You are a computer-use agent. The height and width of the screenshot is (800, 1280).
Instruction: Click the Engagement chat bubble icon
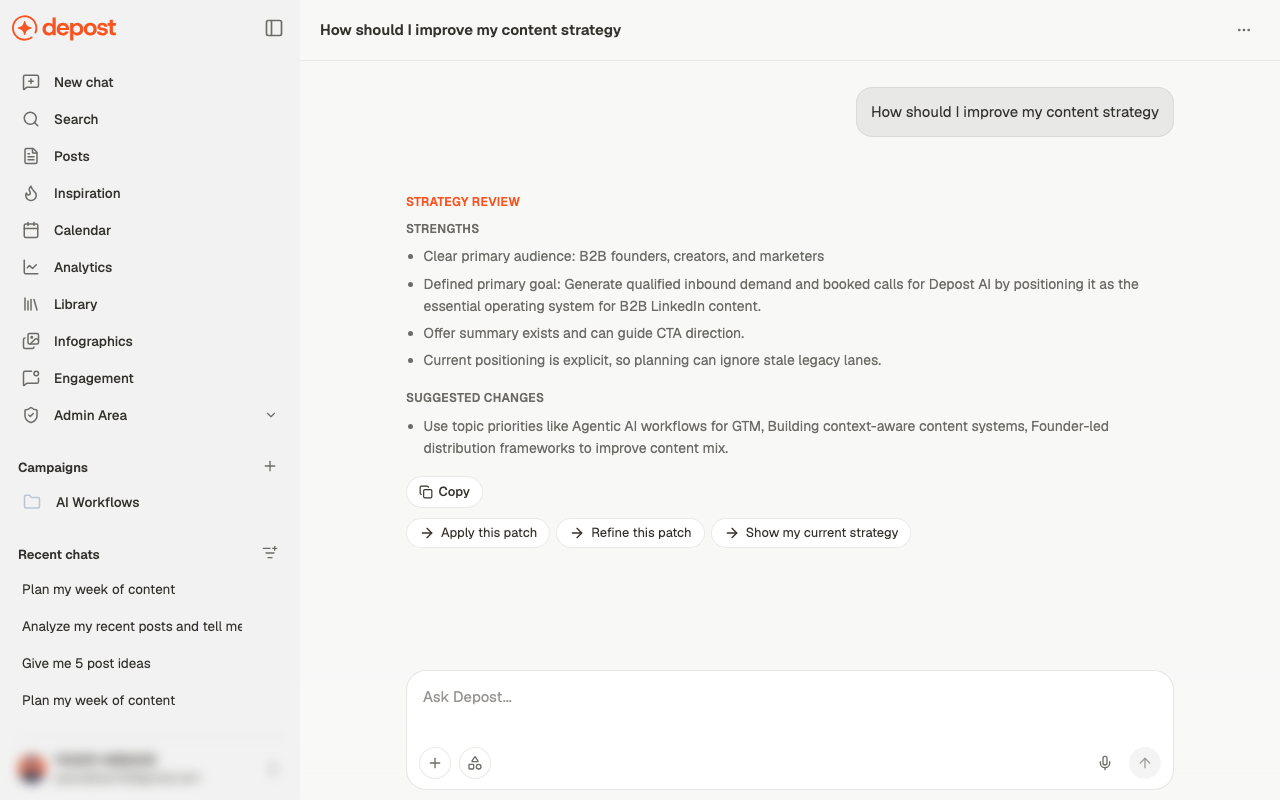coord(31,378)
